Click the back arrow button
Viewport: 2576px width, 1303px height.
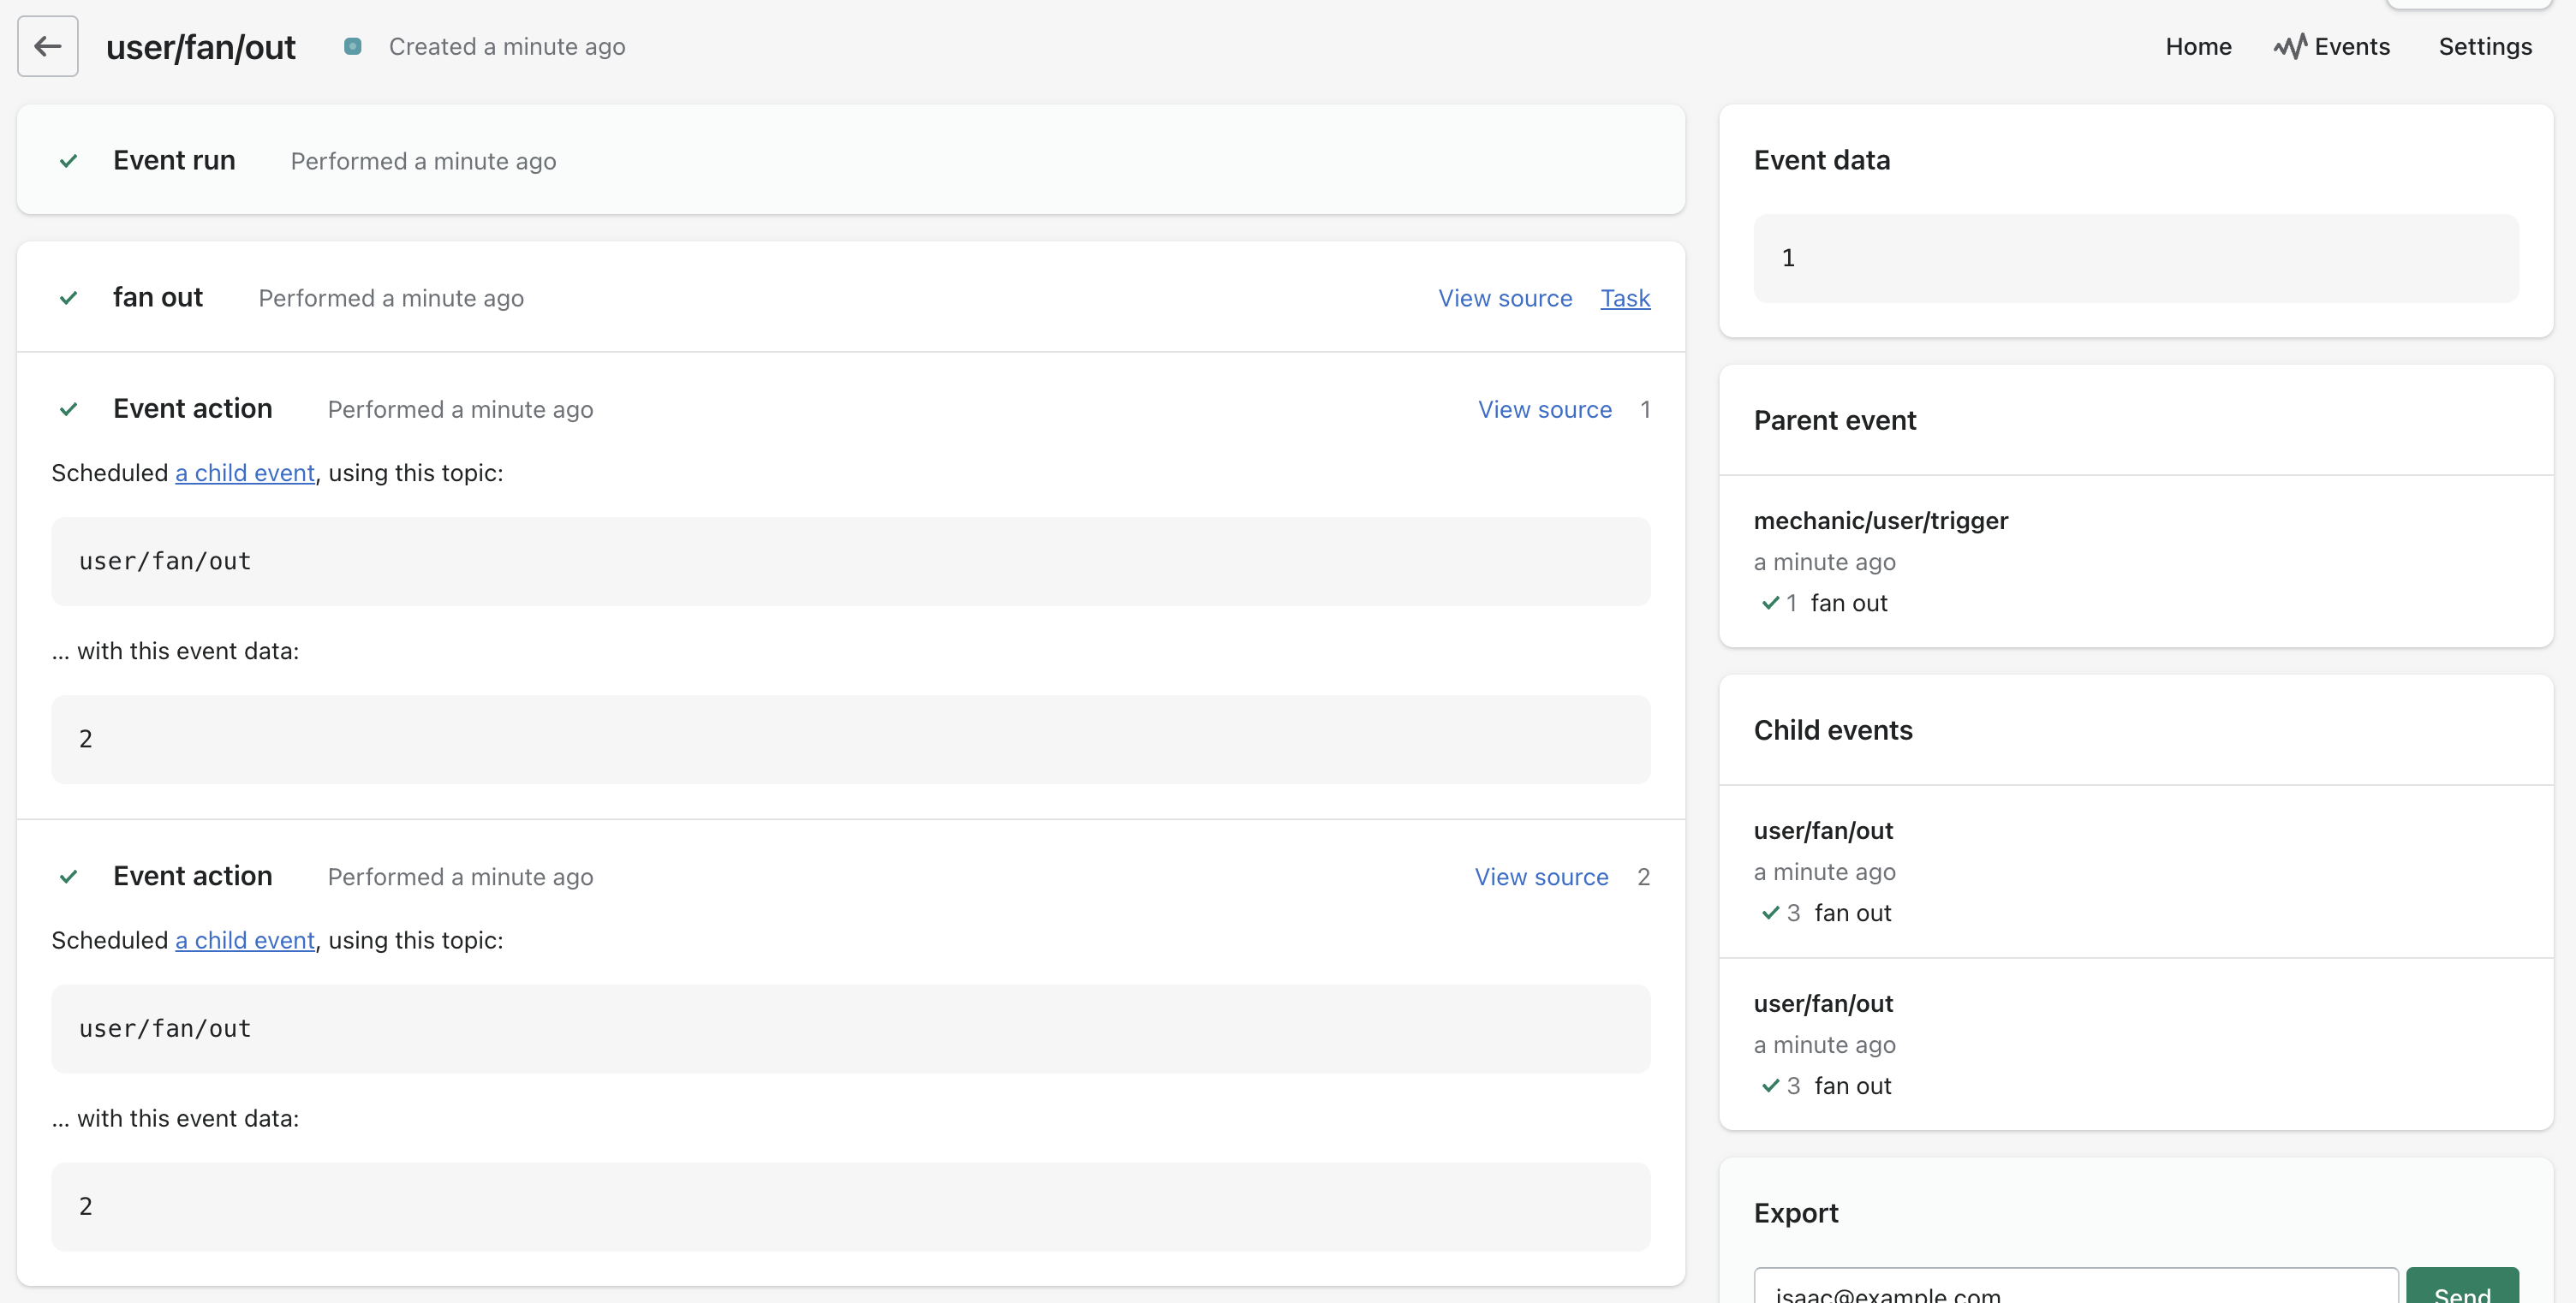47,46
